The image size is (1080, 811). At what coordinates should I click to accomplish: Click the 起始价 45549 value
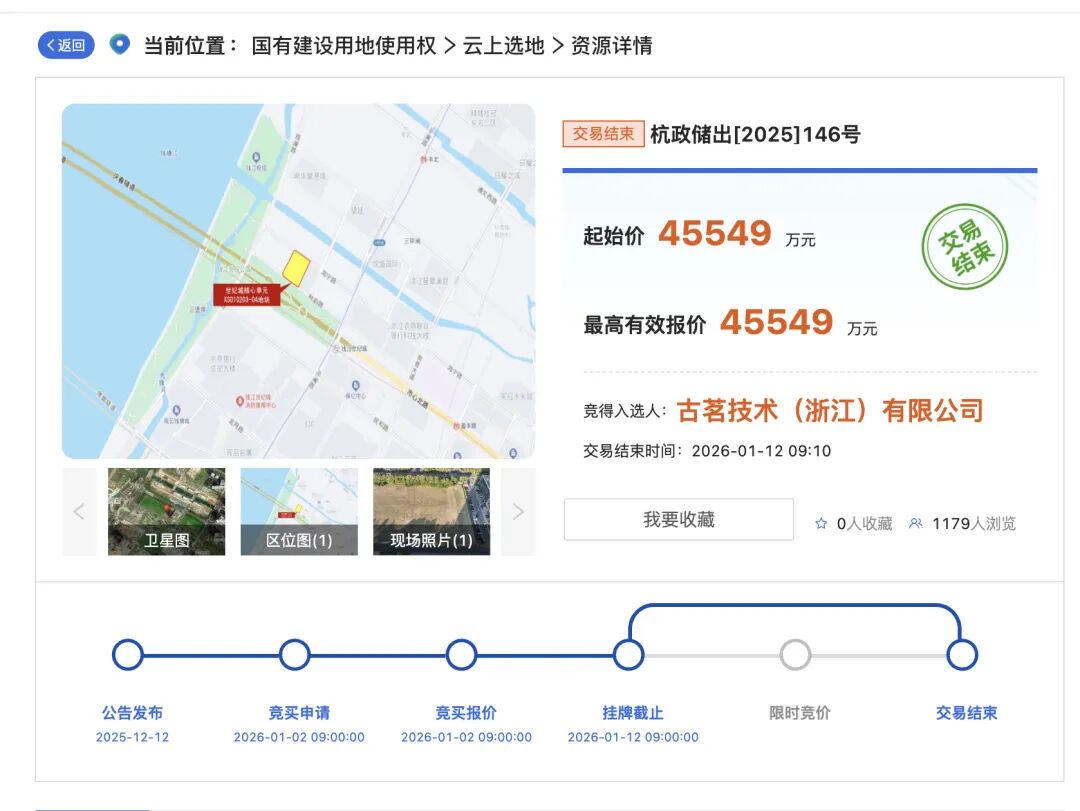tap(715, 234)
